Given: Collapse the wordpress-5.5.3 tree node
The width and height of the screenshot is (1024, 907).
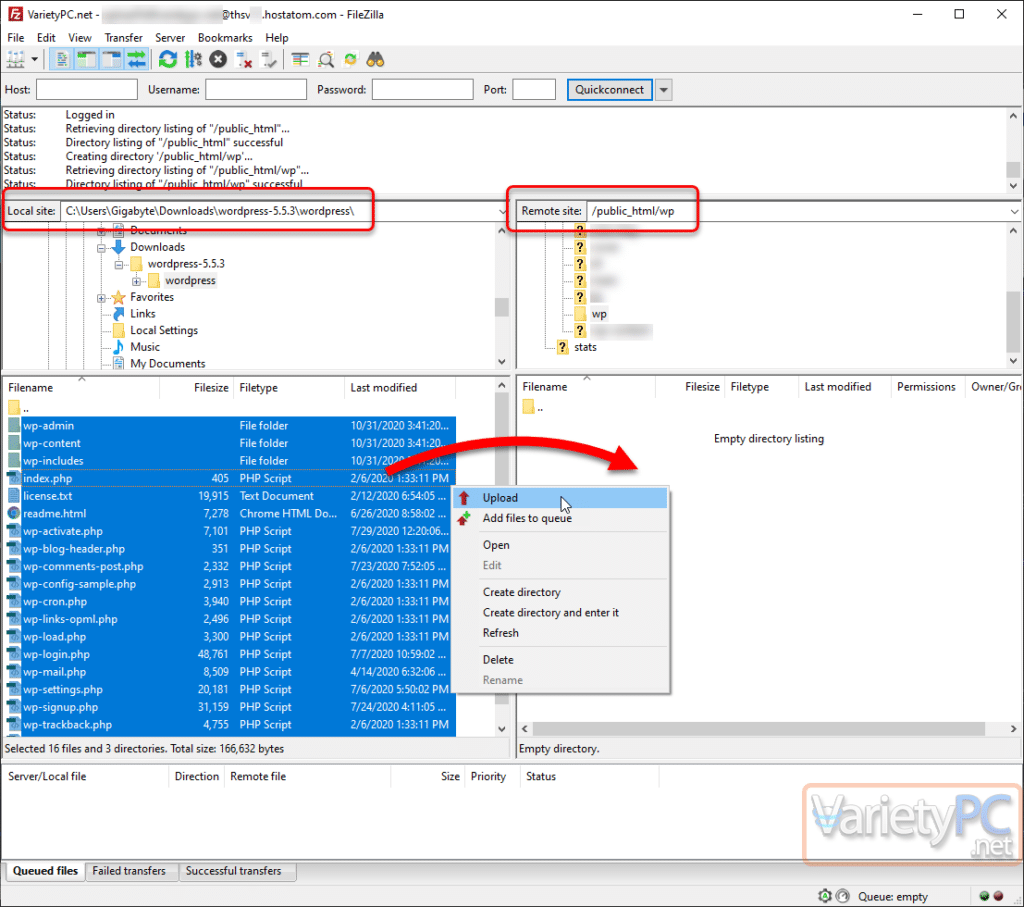Looking at the screenshot, I should click(x=119, y=264).
